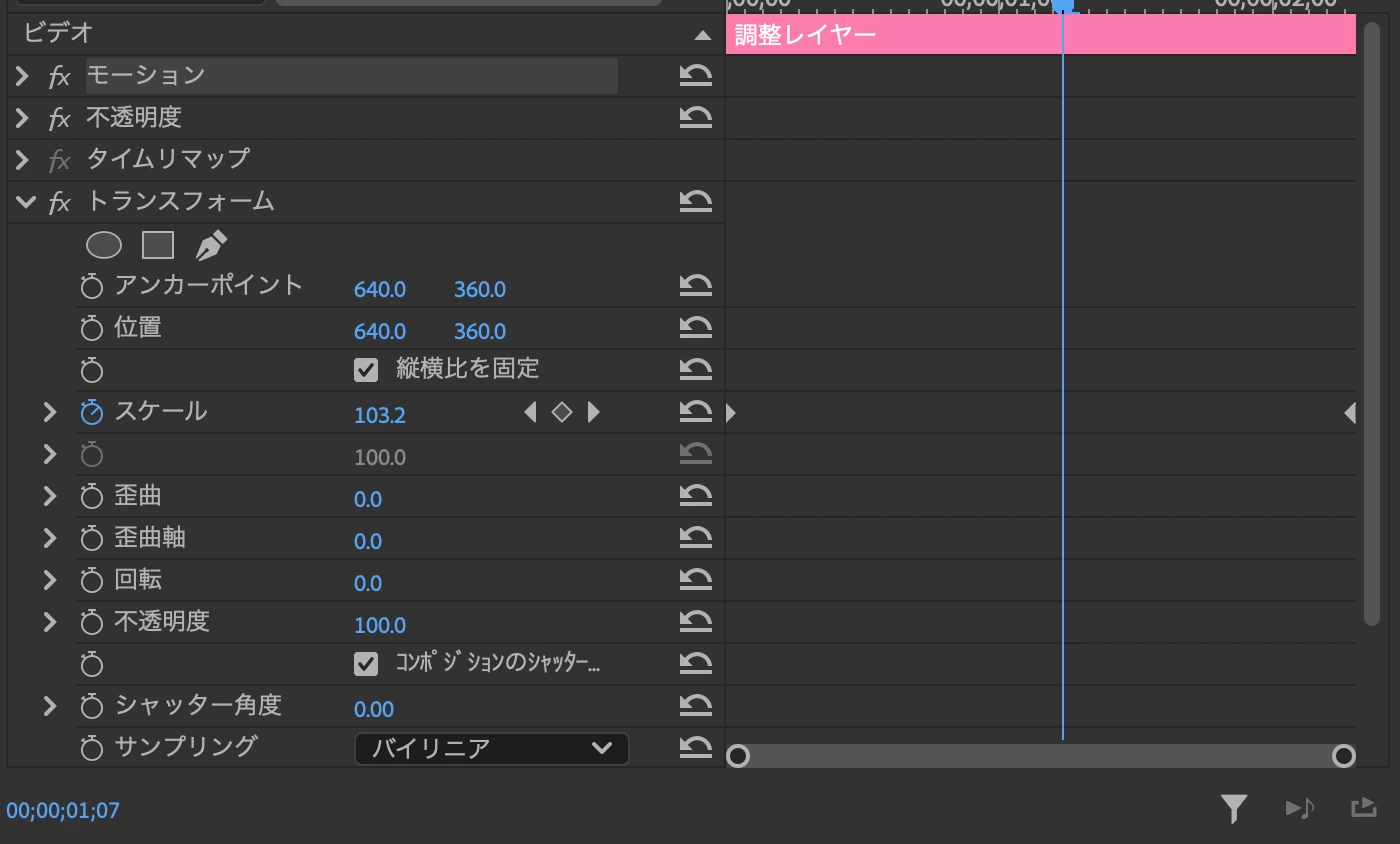This screenshot has height=844, width=1400.
Task: Create a 4-point rectangle mask
Action: (158, 244)
